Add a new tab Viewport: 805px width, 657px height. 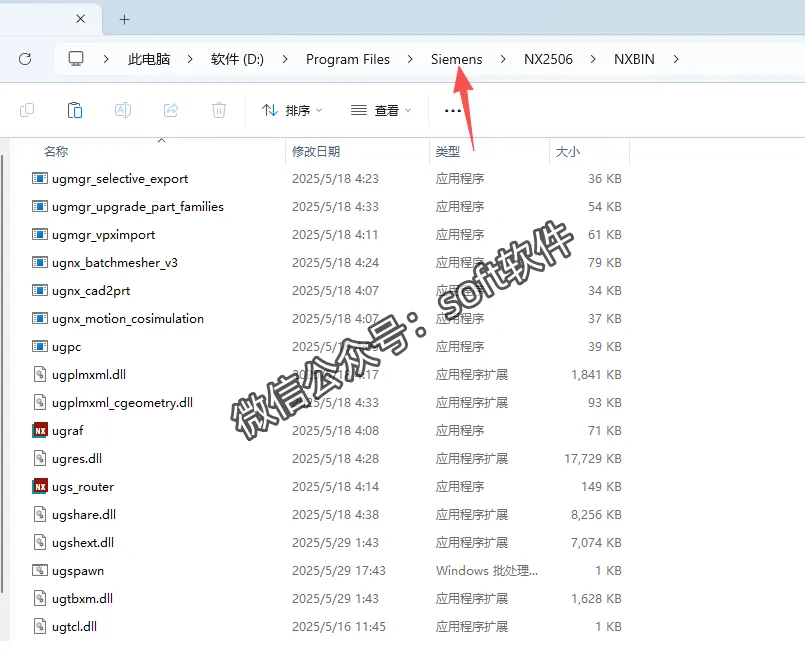124,20
